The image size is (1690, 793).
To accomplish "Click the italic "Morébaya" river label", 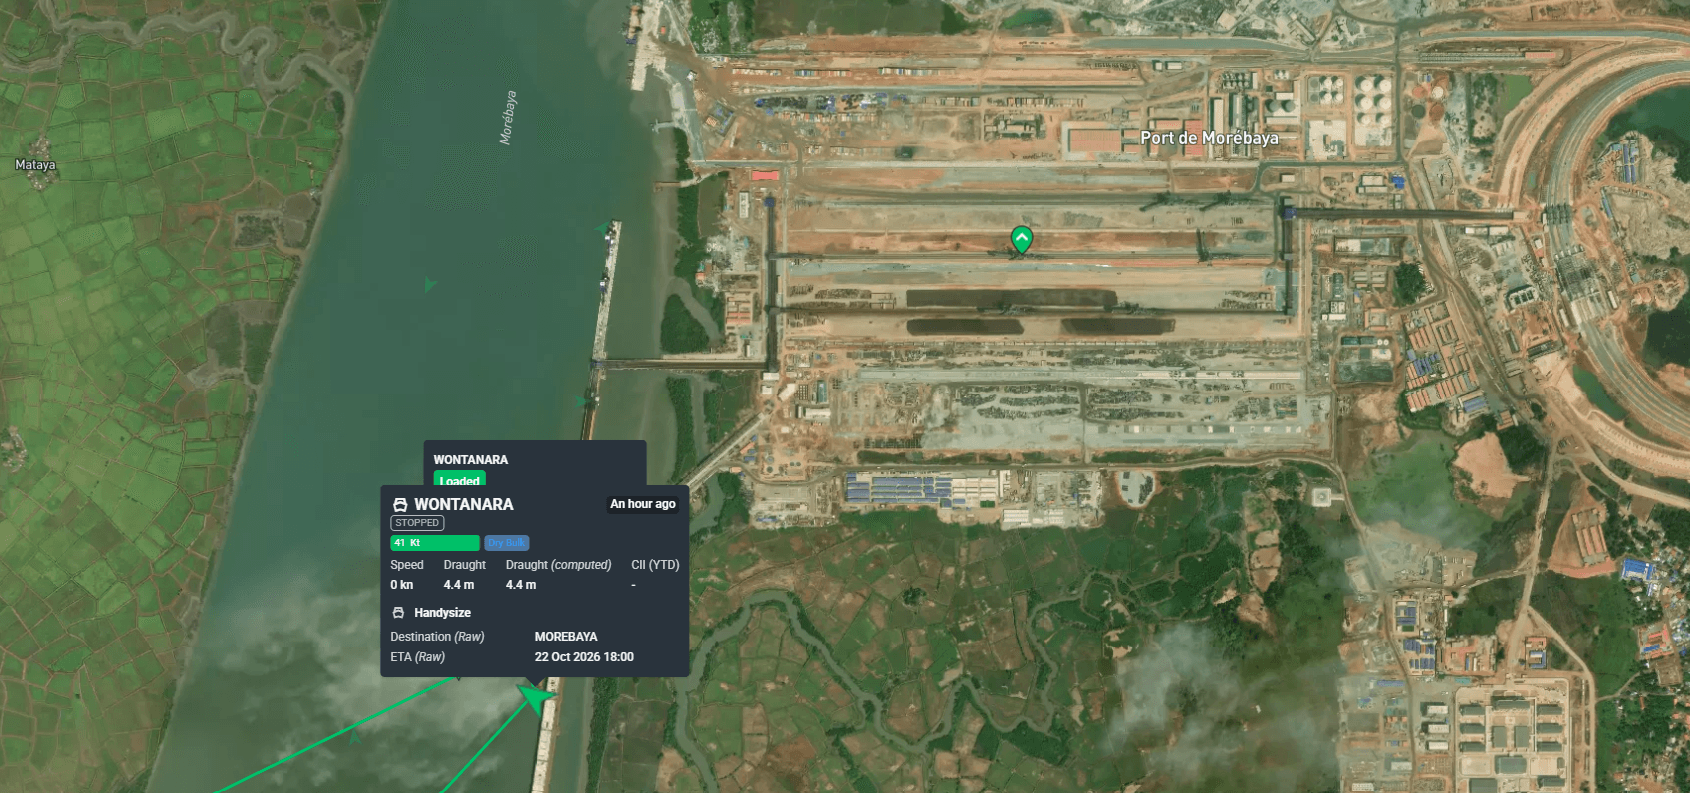I will pos(509,118).
